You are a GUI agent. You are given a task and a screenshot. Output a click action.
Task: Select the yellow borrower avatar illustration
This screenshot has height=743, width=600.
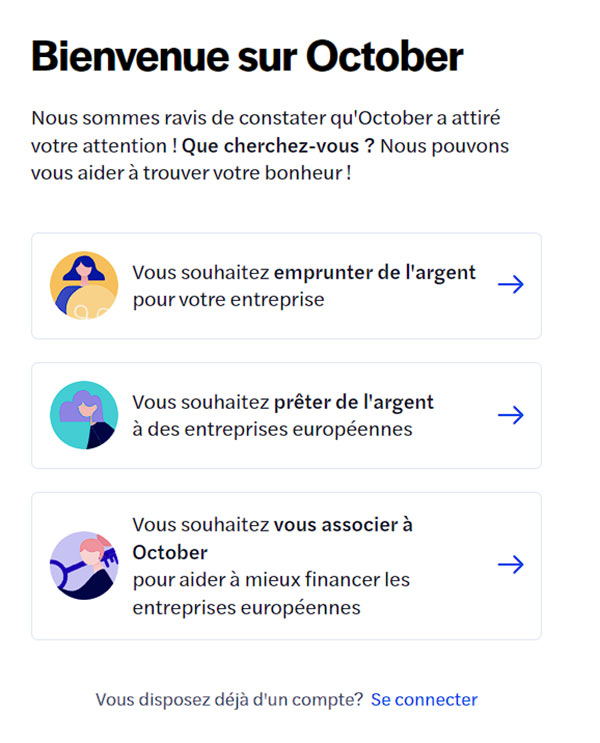[84, 285]
